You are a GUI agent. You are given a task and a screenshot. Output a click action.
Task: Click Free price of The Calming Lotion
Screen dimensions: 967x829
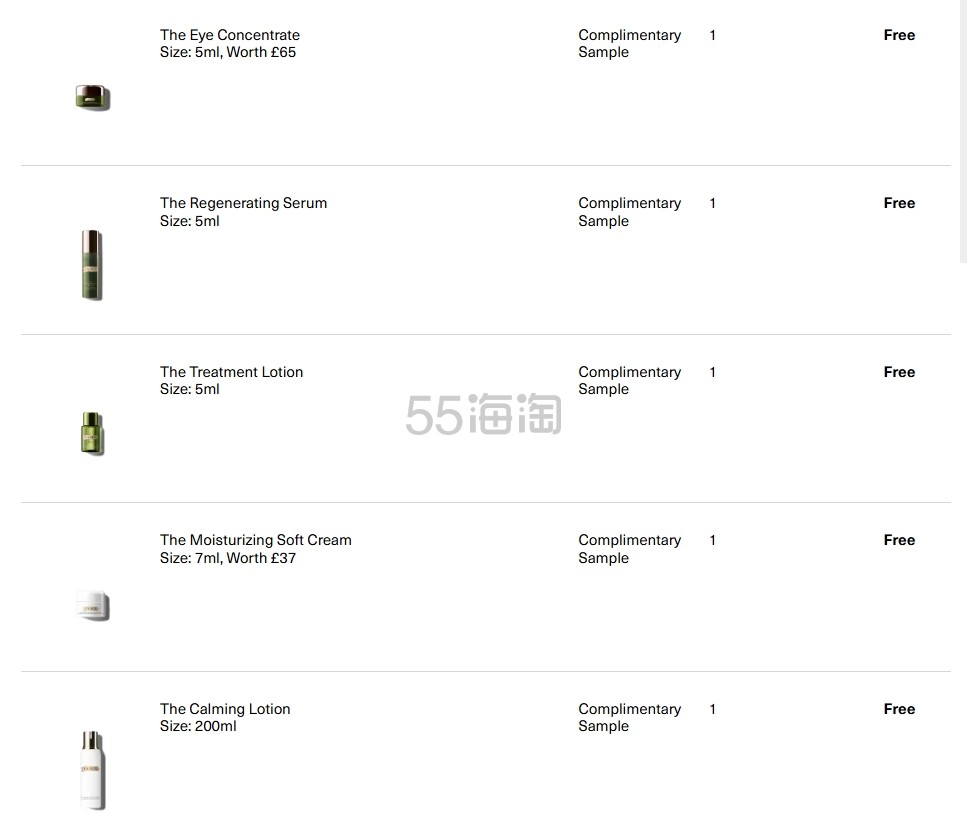pos(899,709)
